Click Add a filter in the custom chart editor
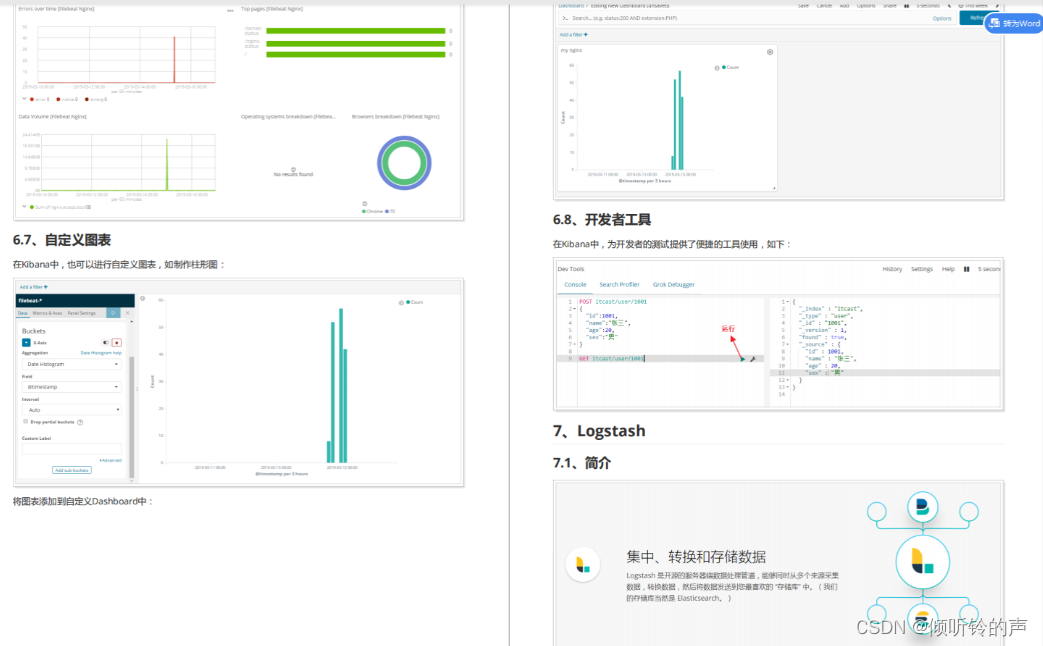Image resolution: width=1043 pixels, height=646 pixels. point(33,287)
